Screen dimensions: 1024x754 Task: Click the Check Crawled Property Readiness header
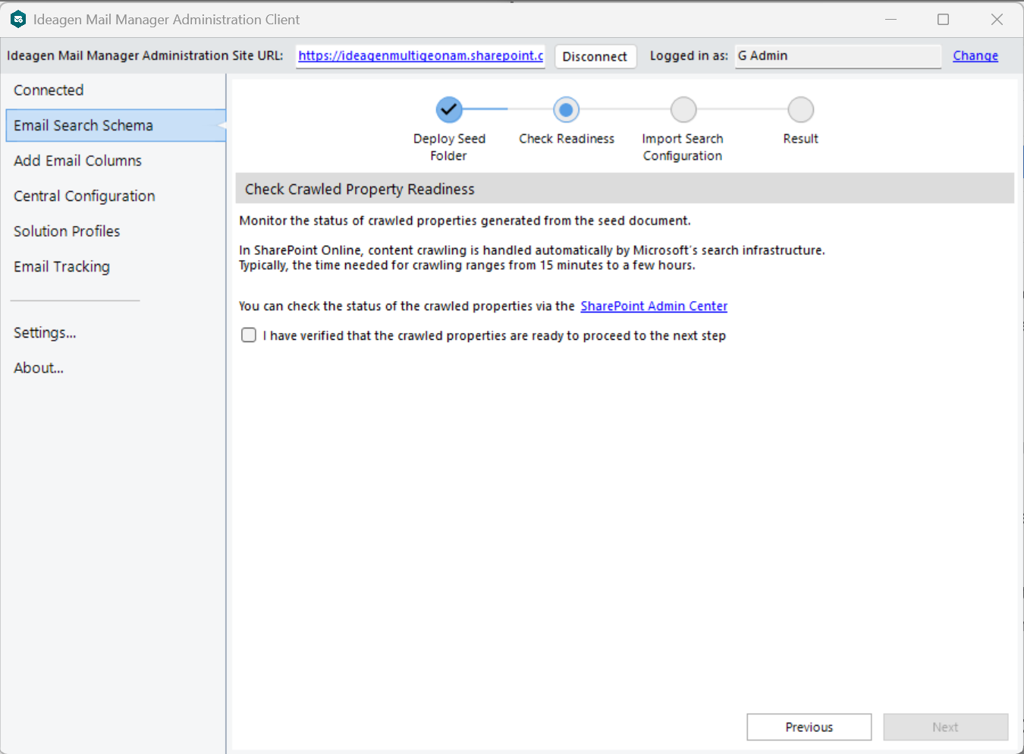pos(624,189)
